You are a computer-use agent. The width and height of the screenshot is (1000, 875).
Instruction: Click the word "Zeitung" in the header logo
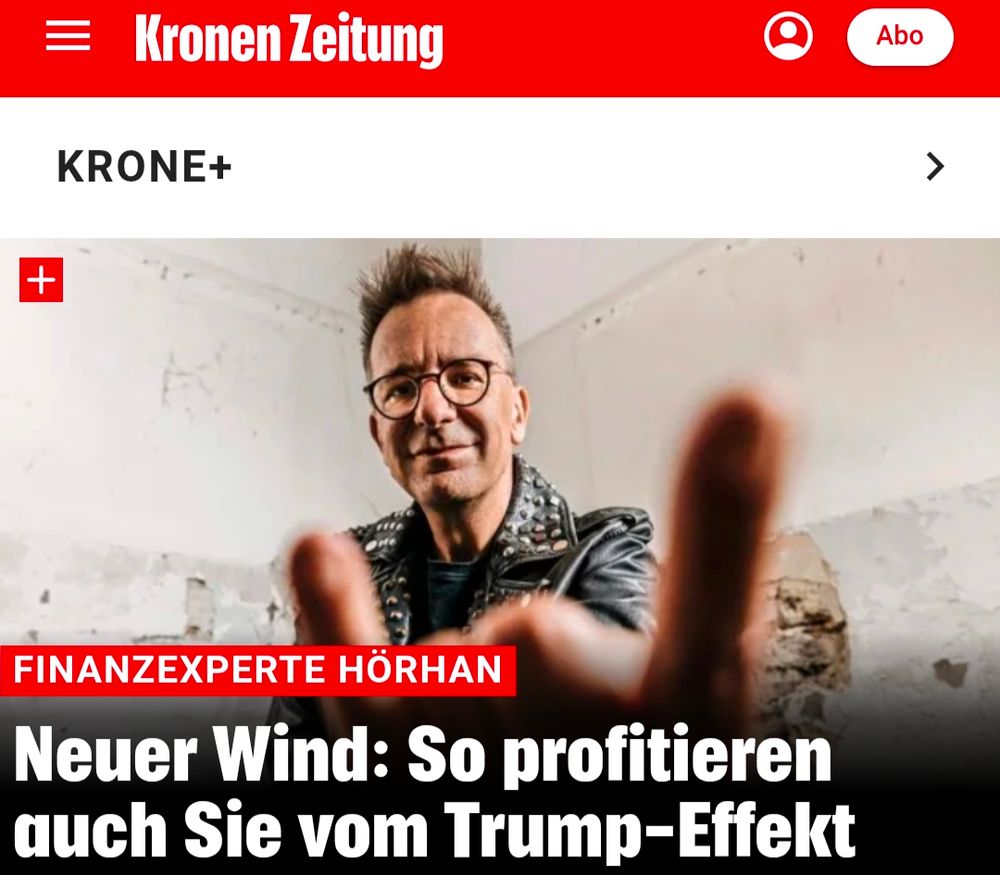tap(365, 41)
